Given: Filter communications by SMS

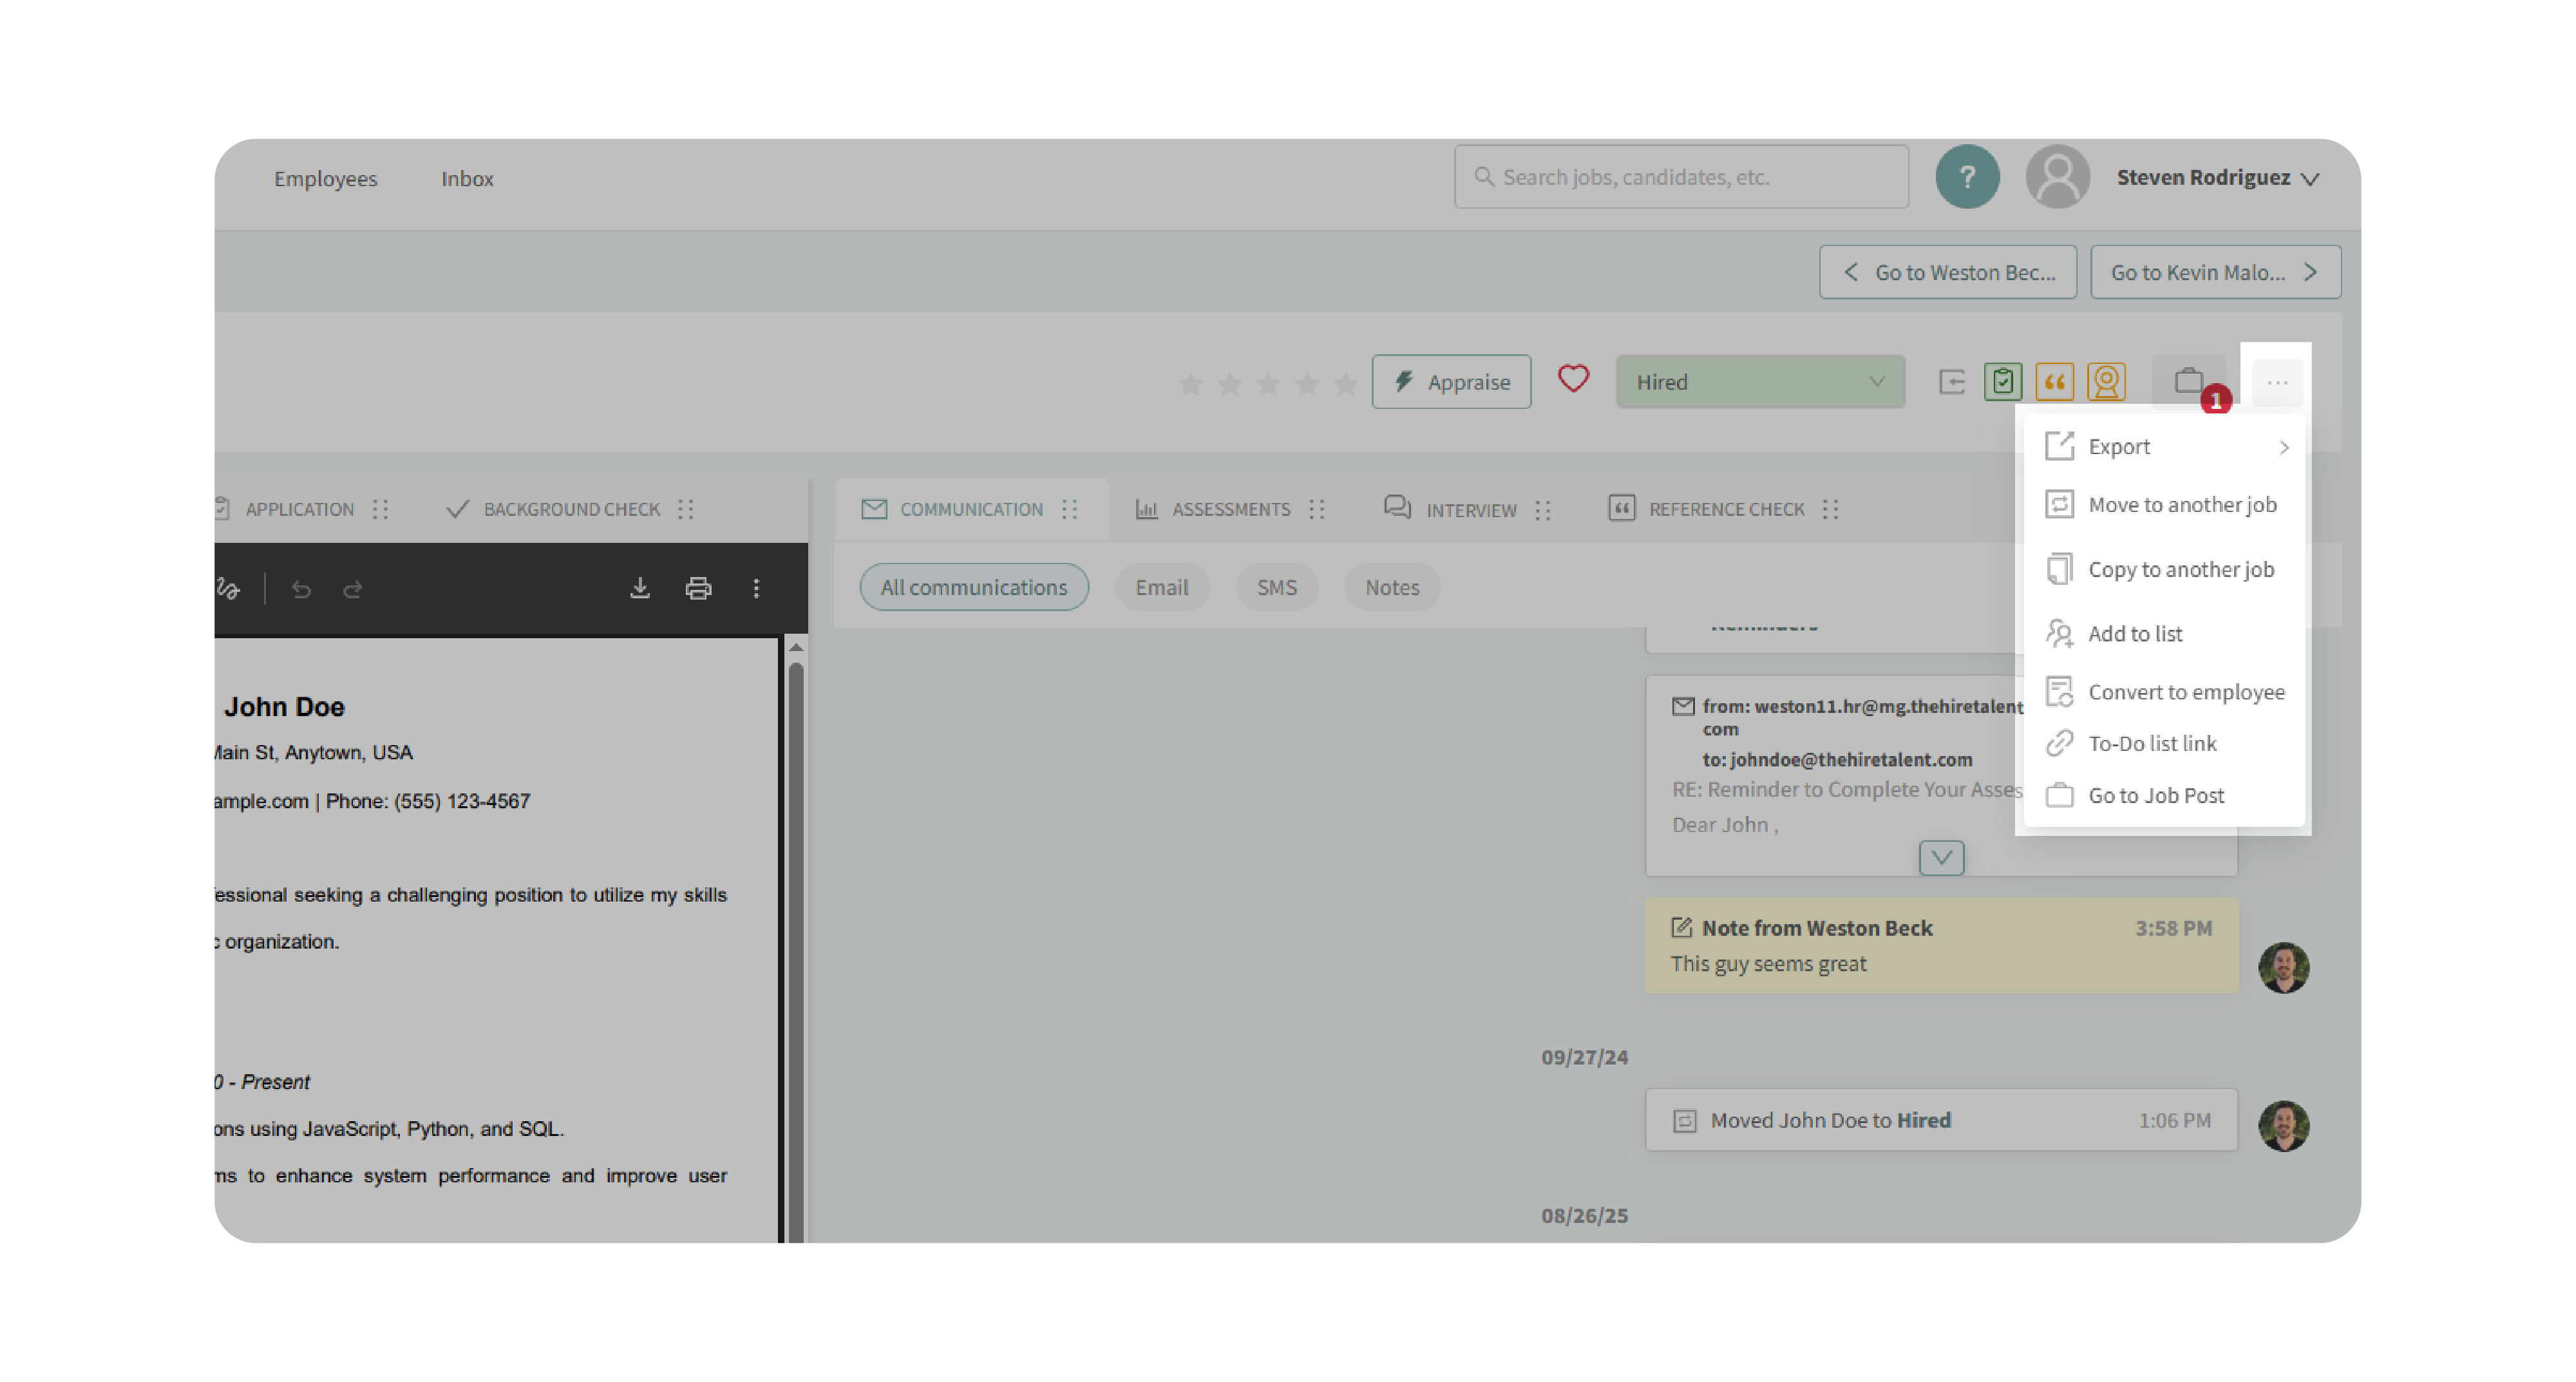Looking at the screenshot, I should (x=1276, y=587).
